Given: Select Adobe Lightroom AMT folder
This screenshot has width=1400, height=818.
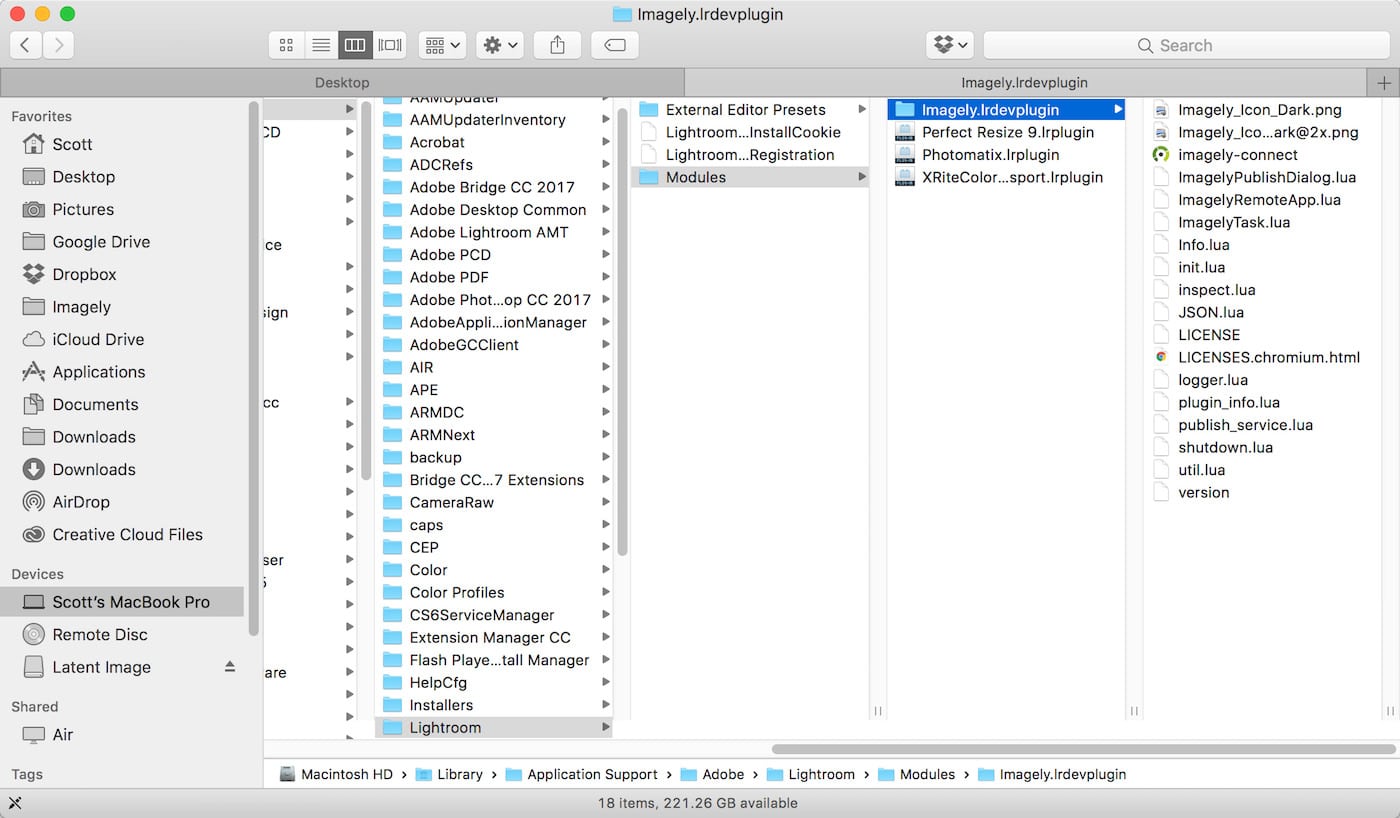Looking at the screenshot, I should pyautogui.click(x=476, y=232).
